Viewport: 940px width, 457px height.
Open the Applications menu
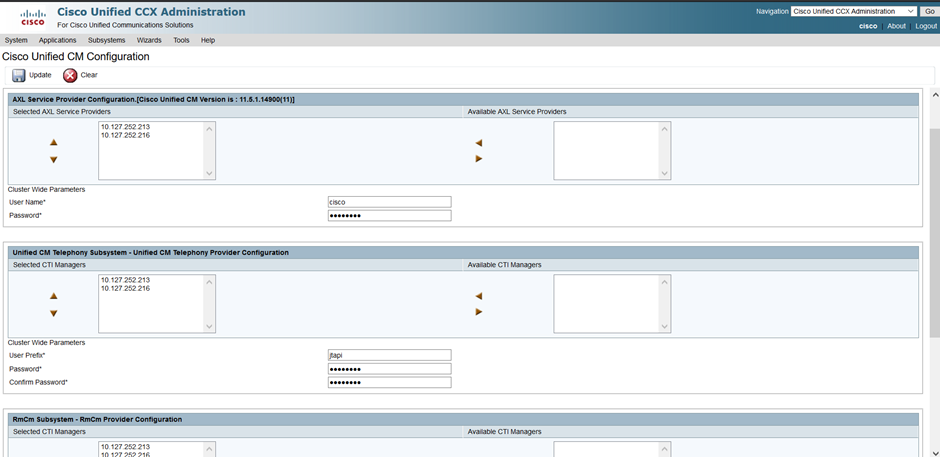click(58, 40)
